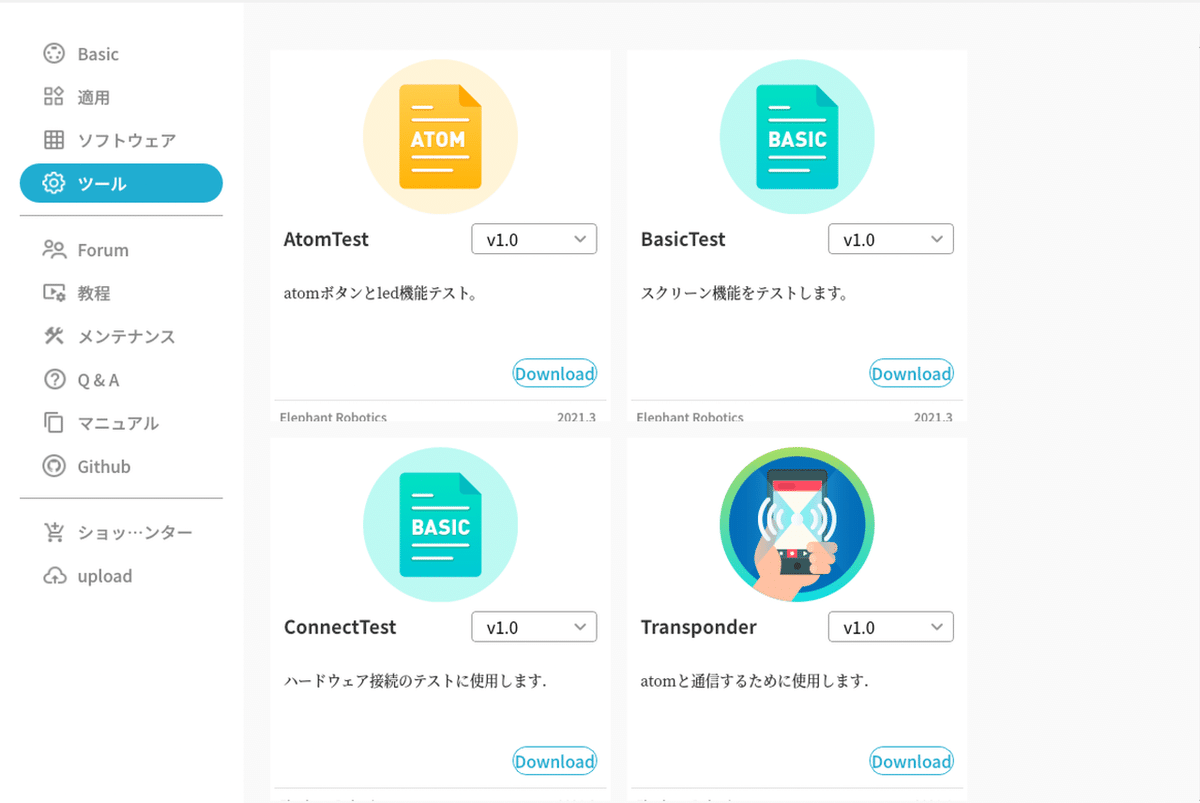Select the メンテナンス wrench icon
This screenshot has height=803, width=1200.
click(x=52, y=336)
